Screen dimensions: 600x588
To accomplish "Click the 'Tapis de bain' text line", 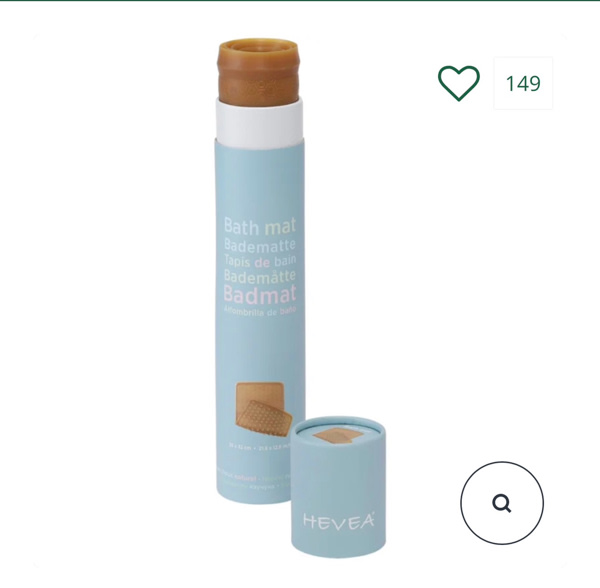I will (260, 261).
